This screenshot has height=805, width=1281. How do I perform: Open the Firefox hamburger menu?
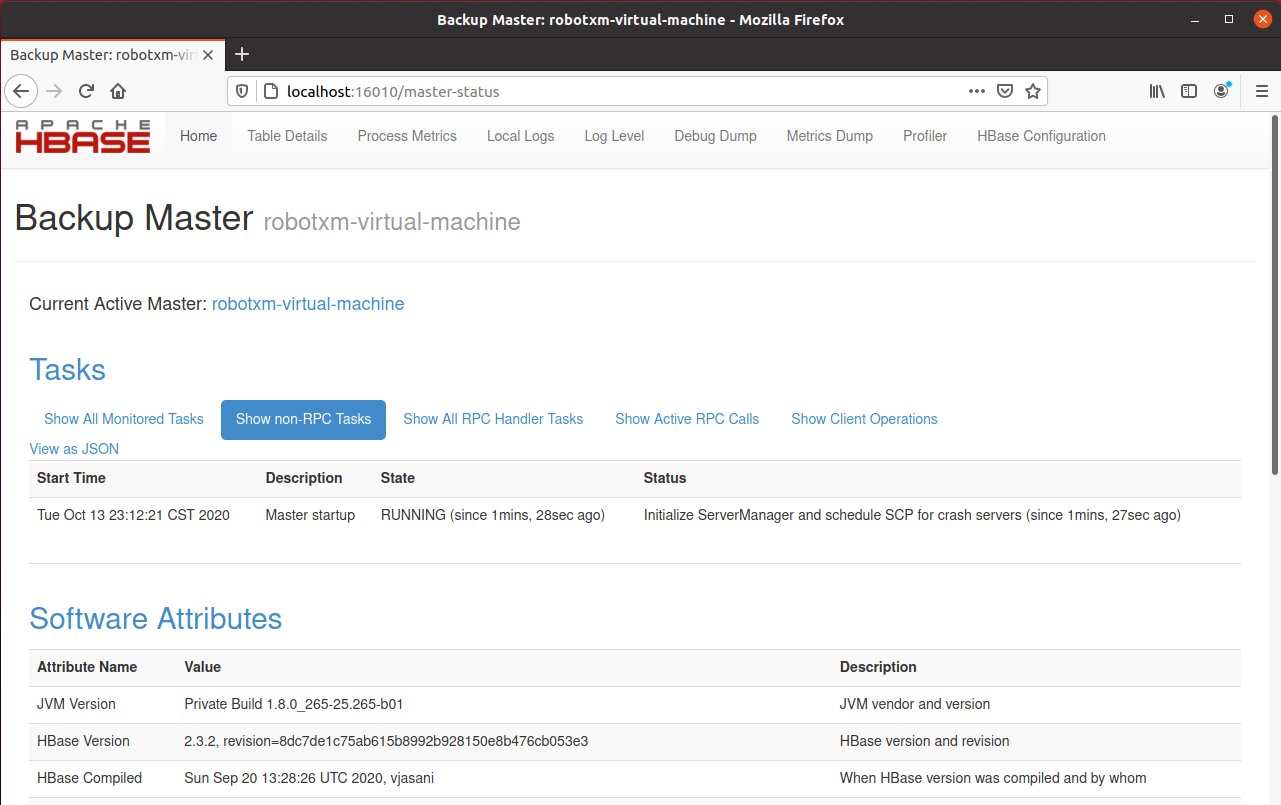pos(1261,91)
